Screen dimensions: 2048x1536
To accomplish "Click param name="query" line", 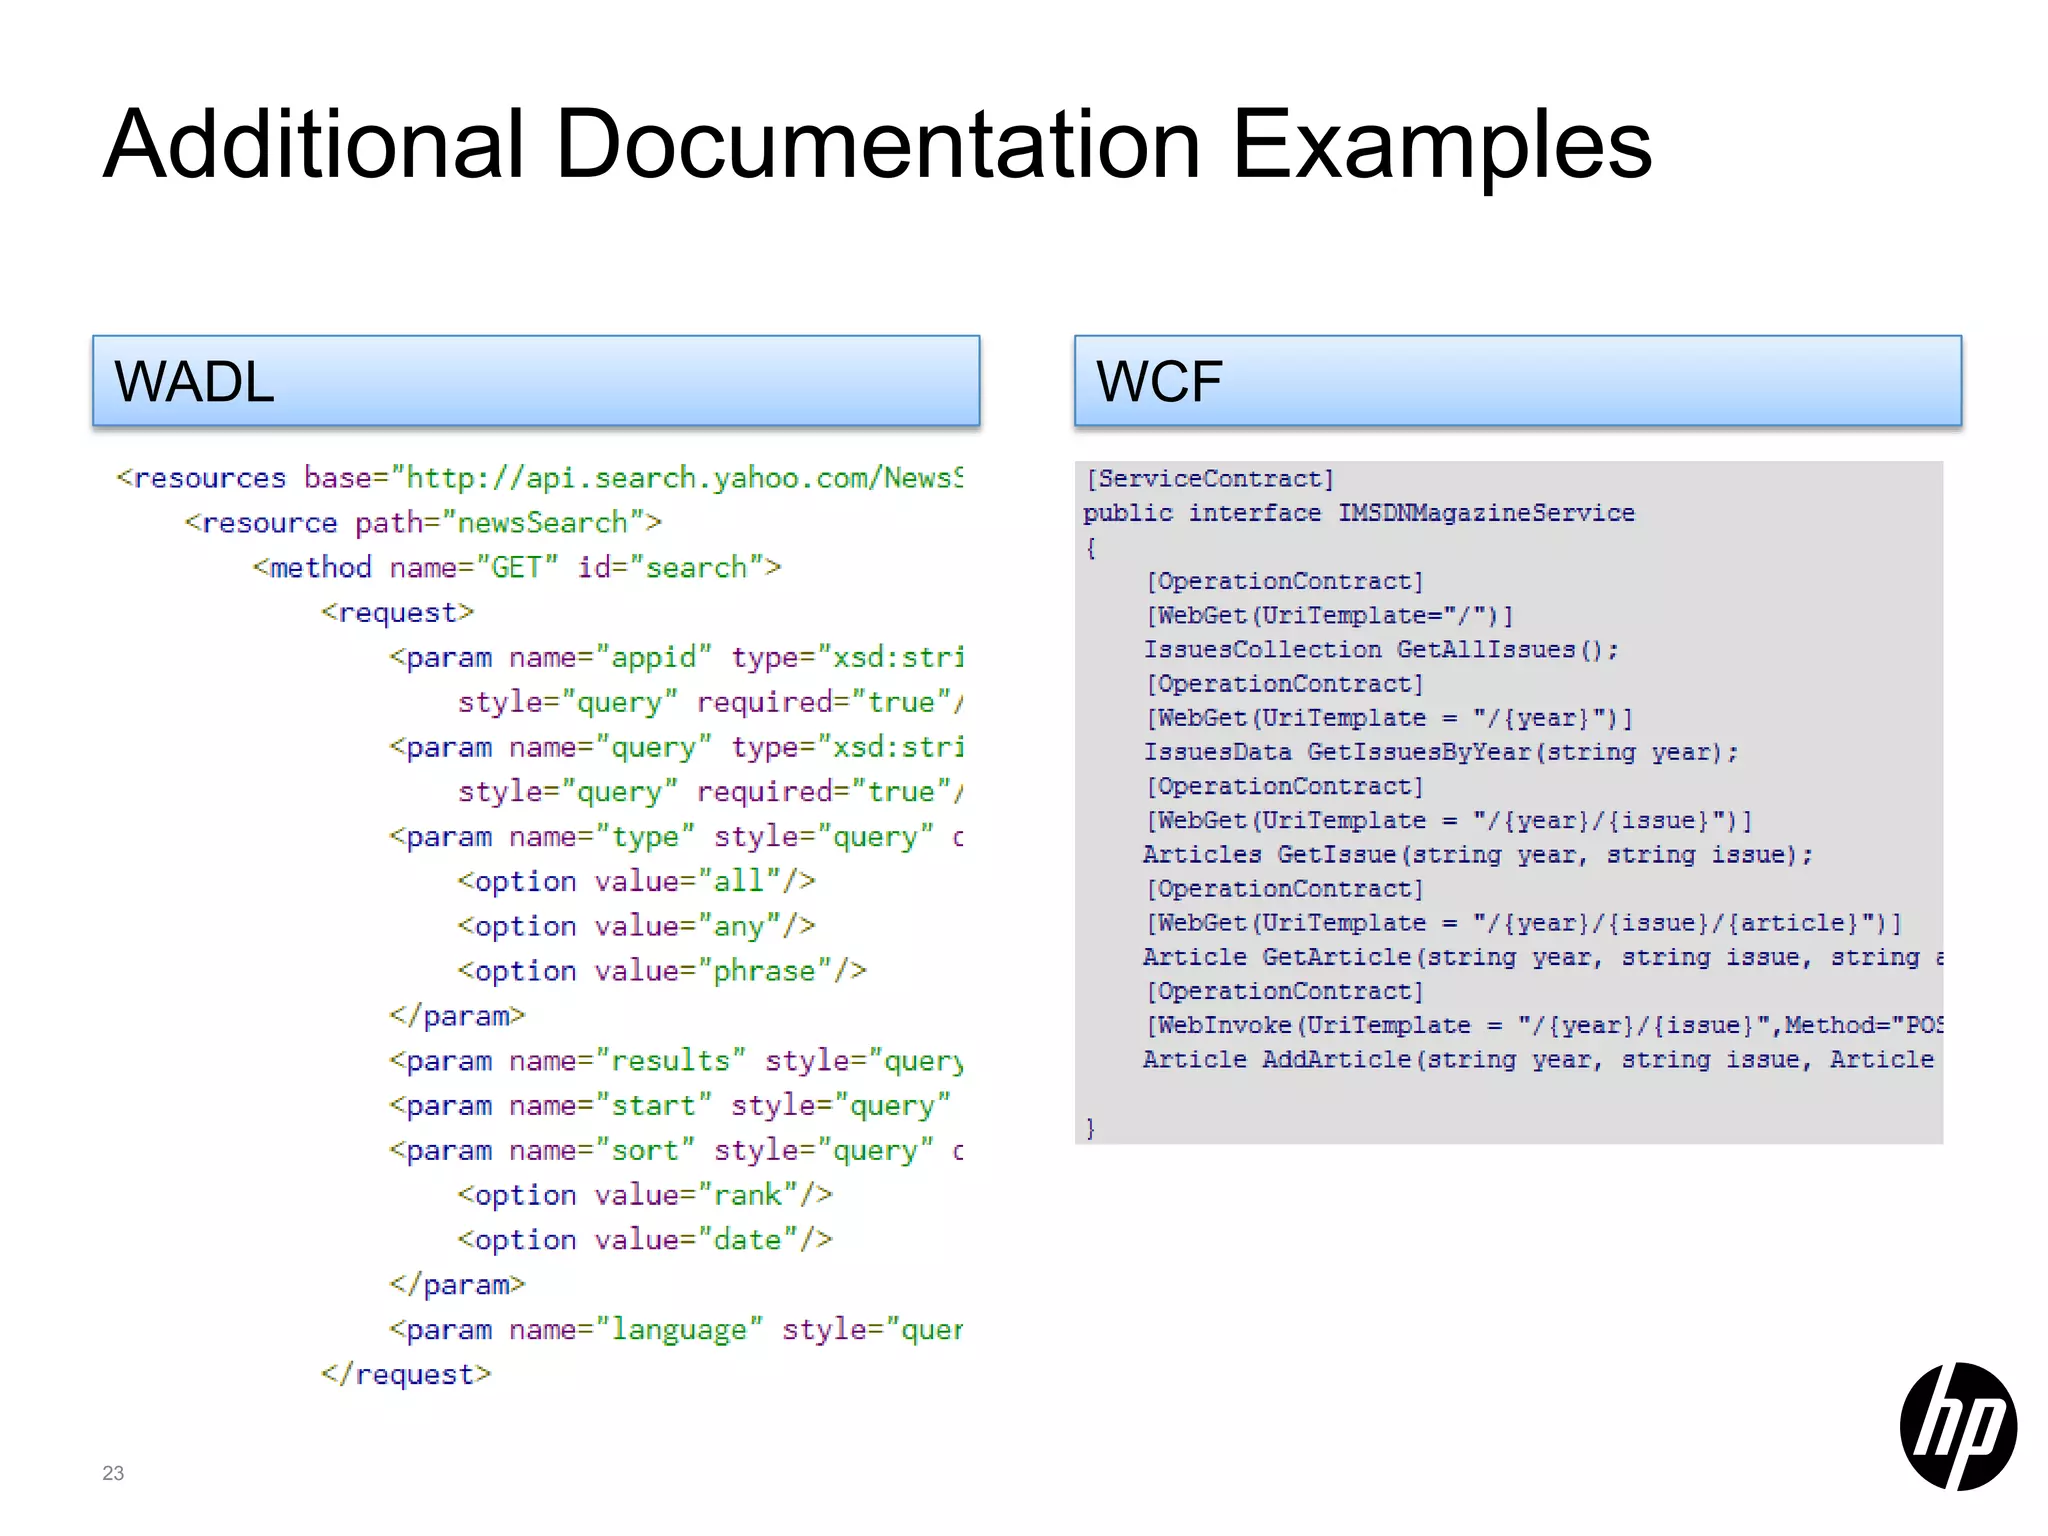I will [676, 747].
